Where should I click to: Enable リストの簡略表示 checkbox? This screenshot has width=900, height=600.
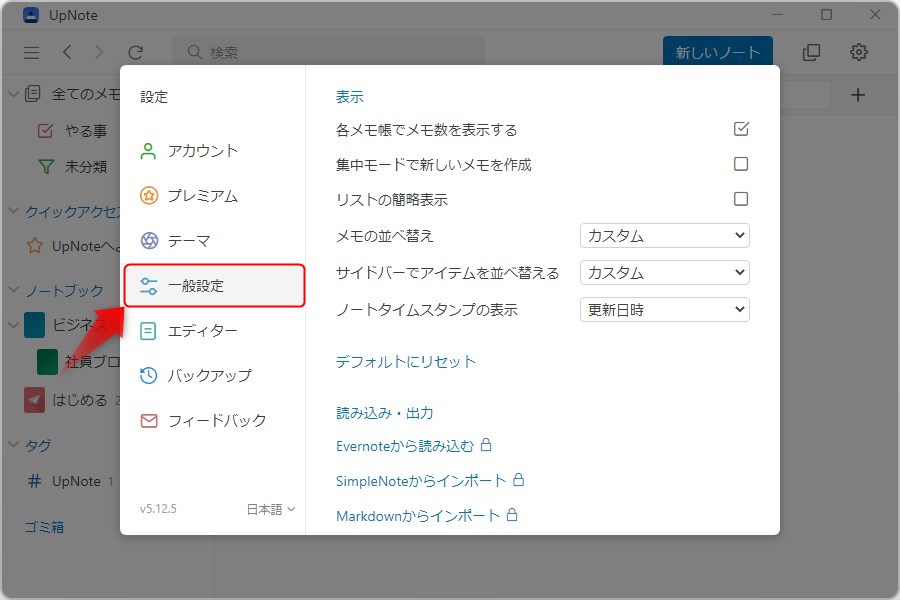point(741,199)
